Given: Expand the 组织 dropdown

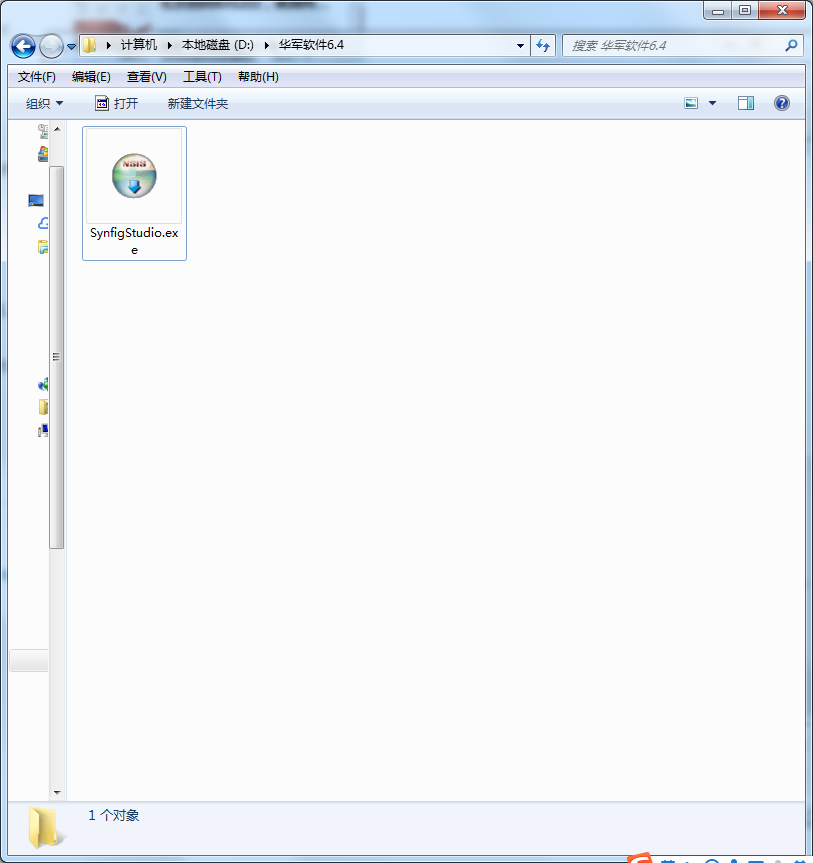Looking at the screenshot, I should (x=44, y=103).
